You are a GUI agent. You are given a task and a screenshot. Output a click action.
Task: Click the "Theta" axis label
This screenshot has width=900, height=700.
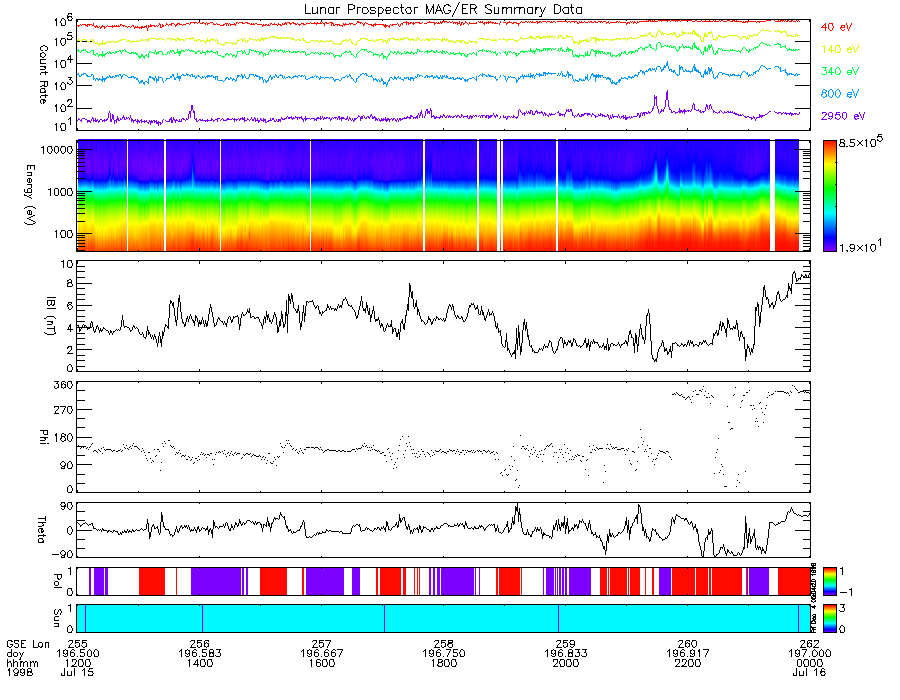[41, 529]
